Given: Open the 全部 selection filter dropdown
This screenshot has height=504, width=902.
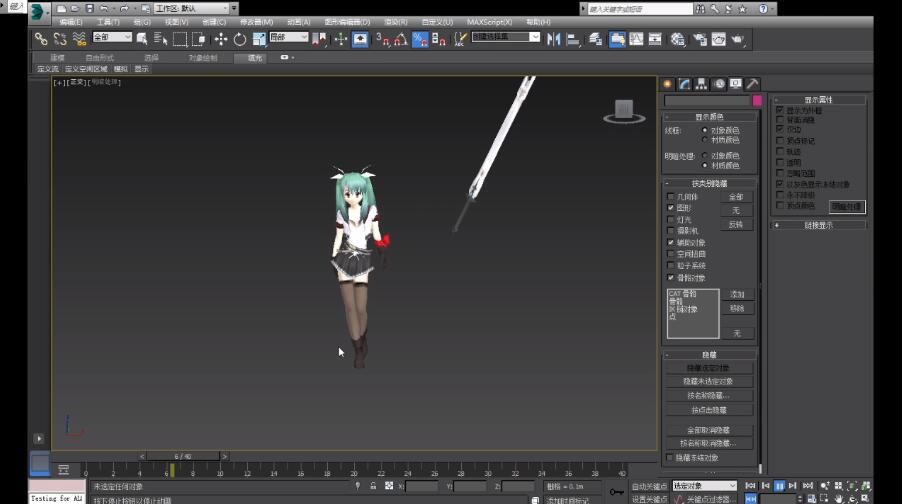Looking at the screenshot, I should [x=112, y=37].
